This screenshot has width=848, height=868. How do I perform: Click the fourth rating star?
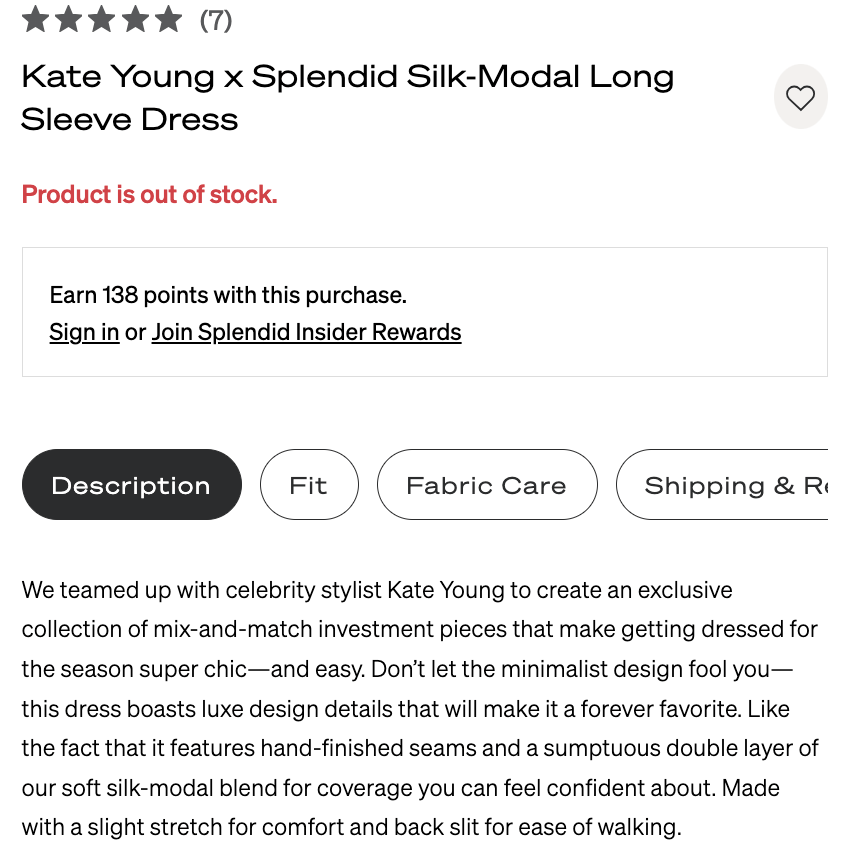point(135,19)
